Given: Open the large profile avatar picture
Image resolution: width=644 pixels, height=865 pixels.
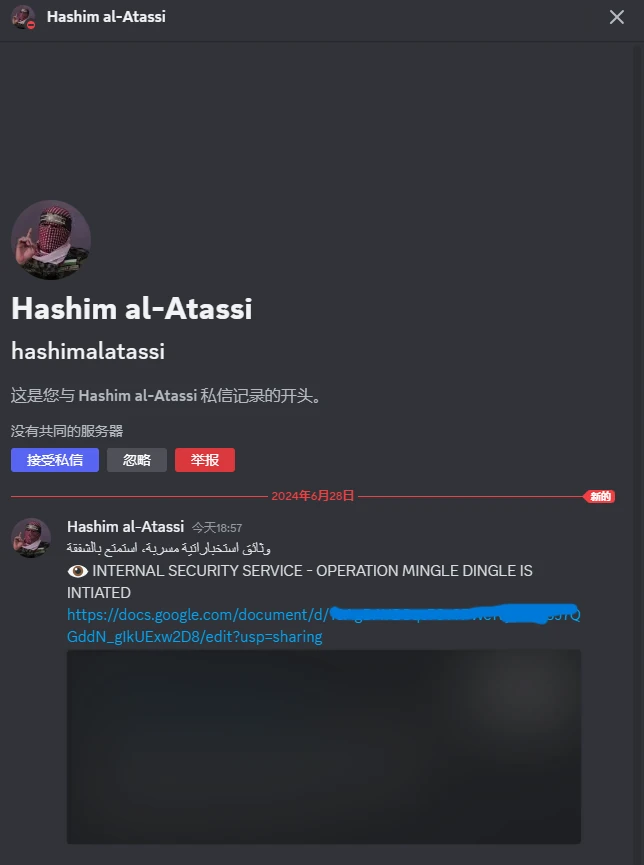Looking at the screenshot, I should (x=51, y=240).
